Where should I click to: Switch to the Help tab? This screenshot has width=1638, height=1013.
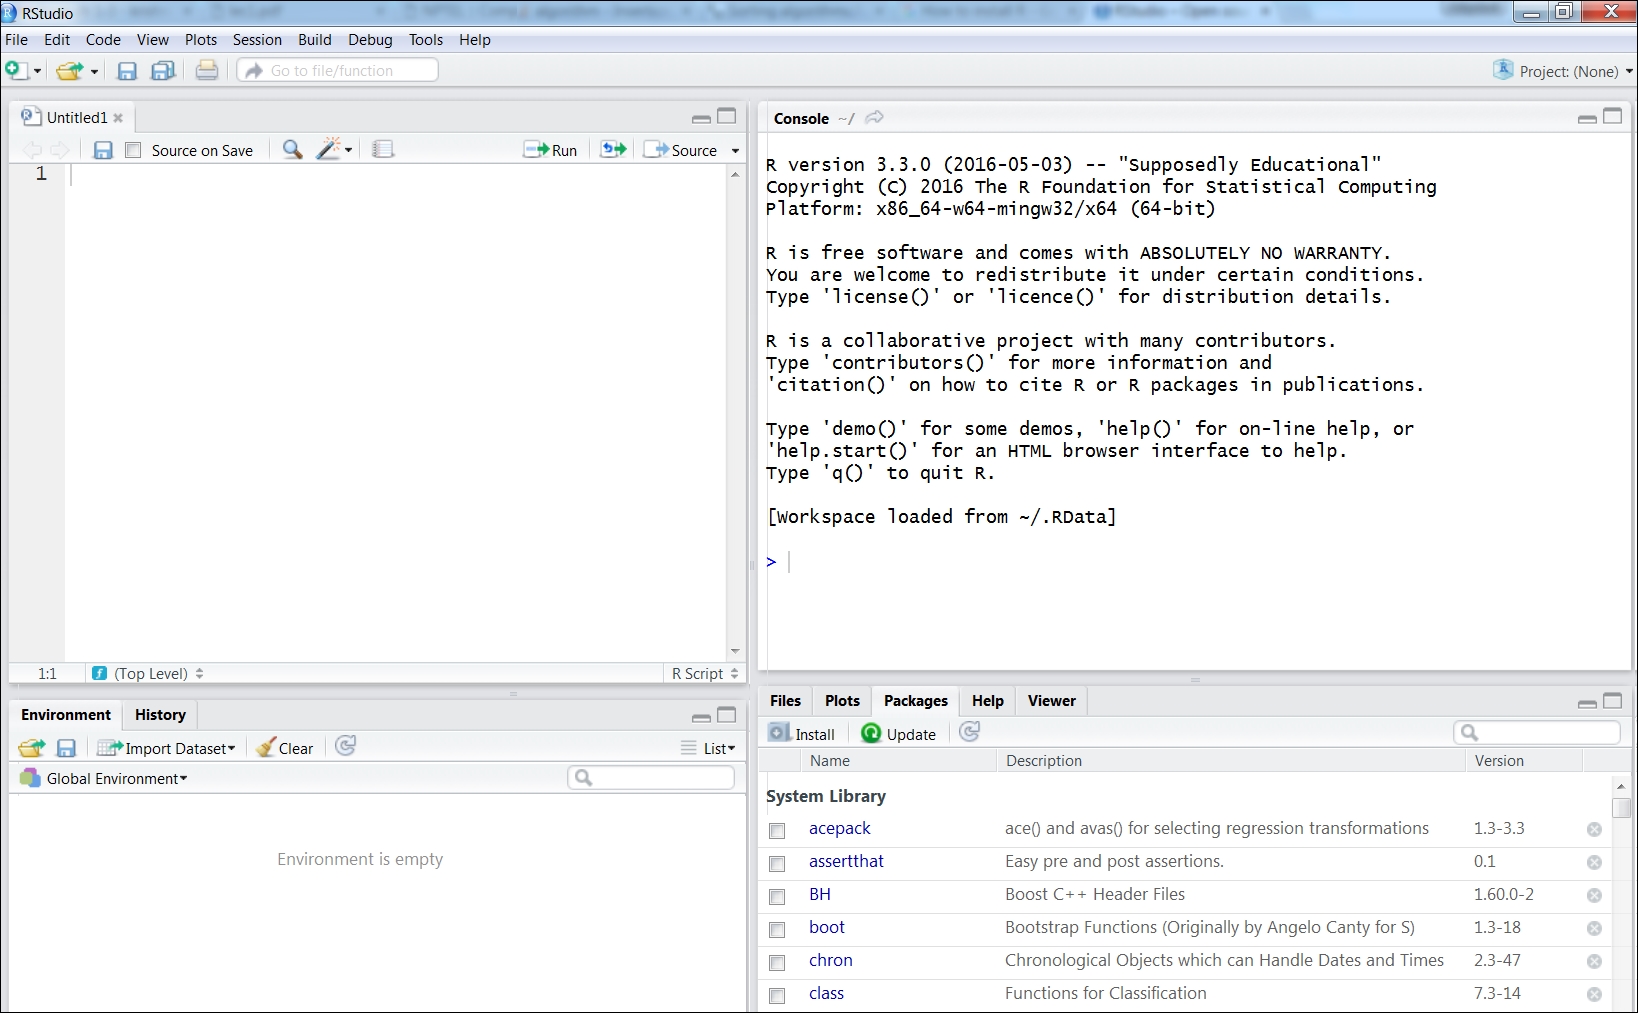(988, 701)
